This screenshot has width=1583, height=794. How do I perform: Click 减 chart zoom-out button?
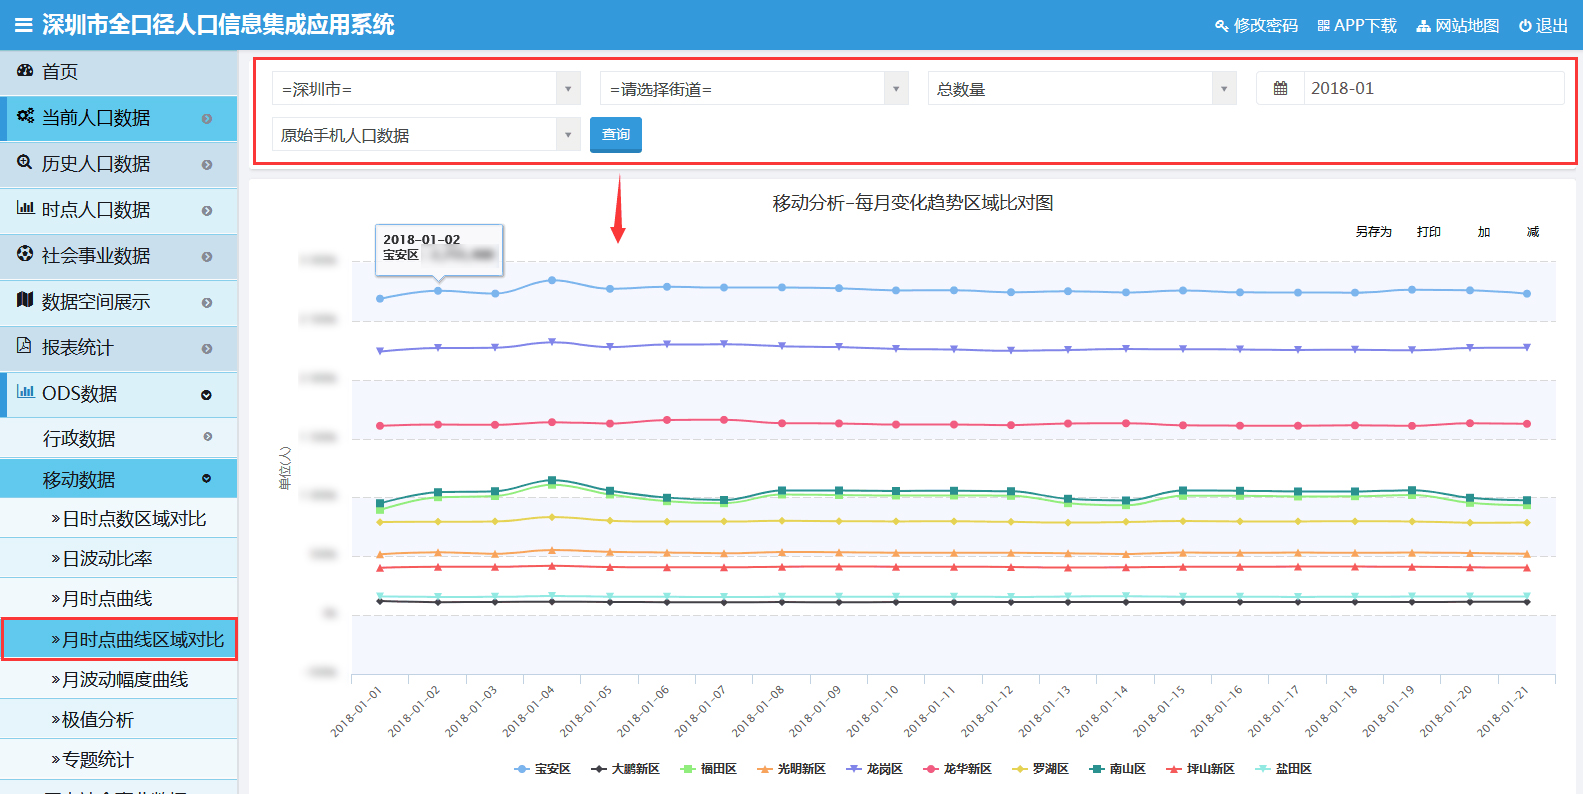(1533, 231)
